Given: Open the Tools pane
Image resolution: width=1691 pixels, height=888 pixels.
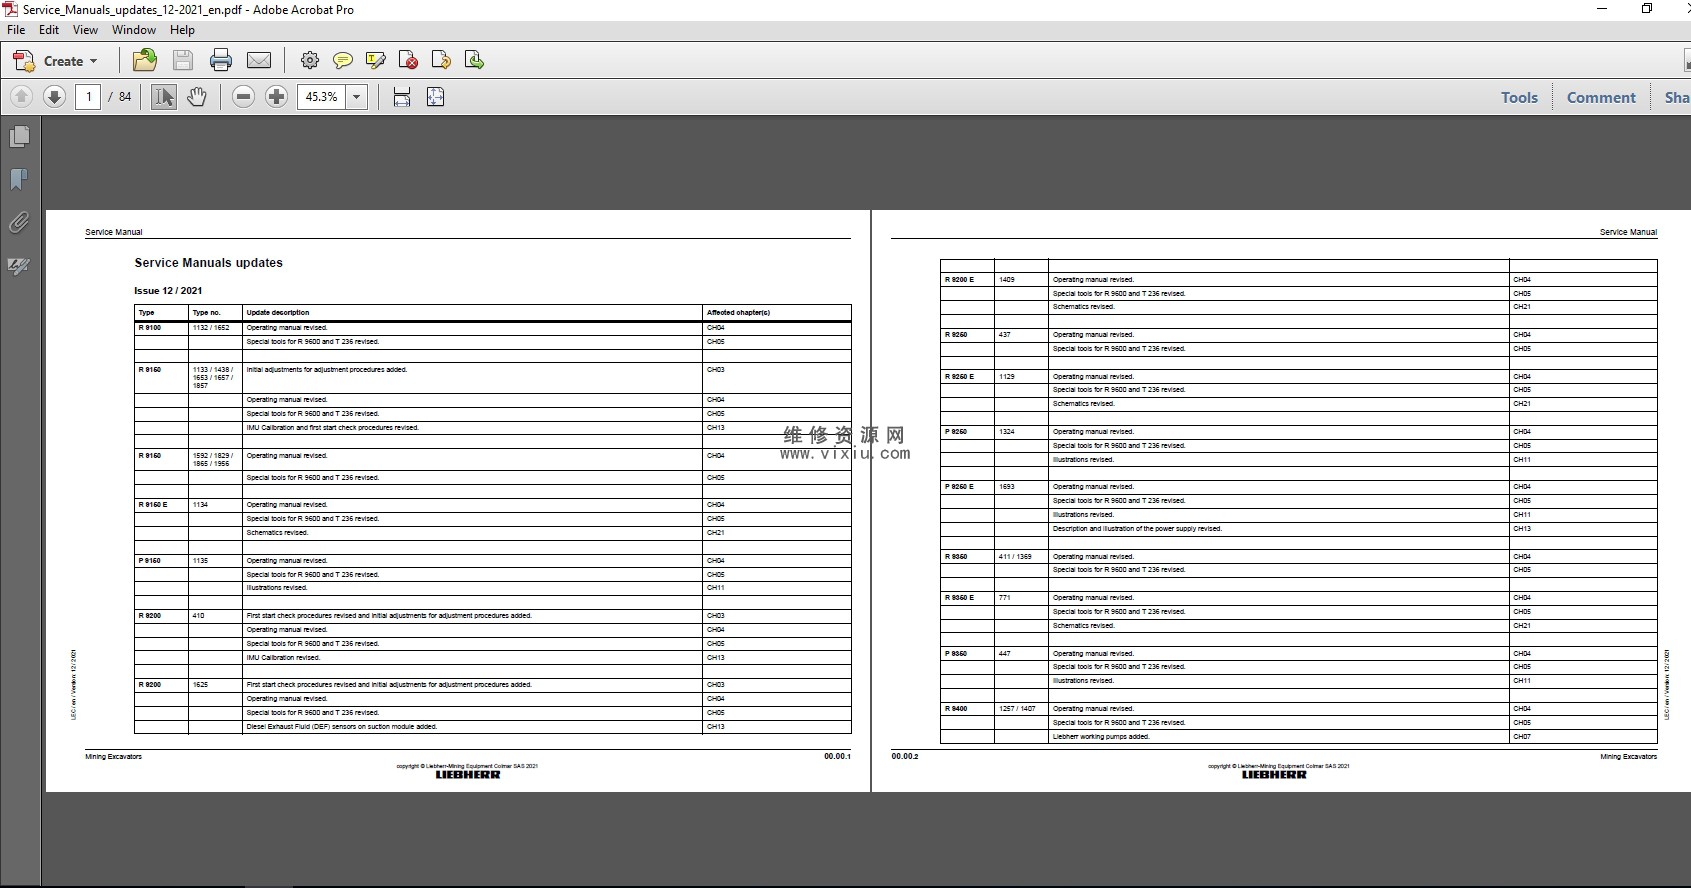Looking at the screenshot, I should point(1518,97).
